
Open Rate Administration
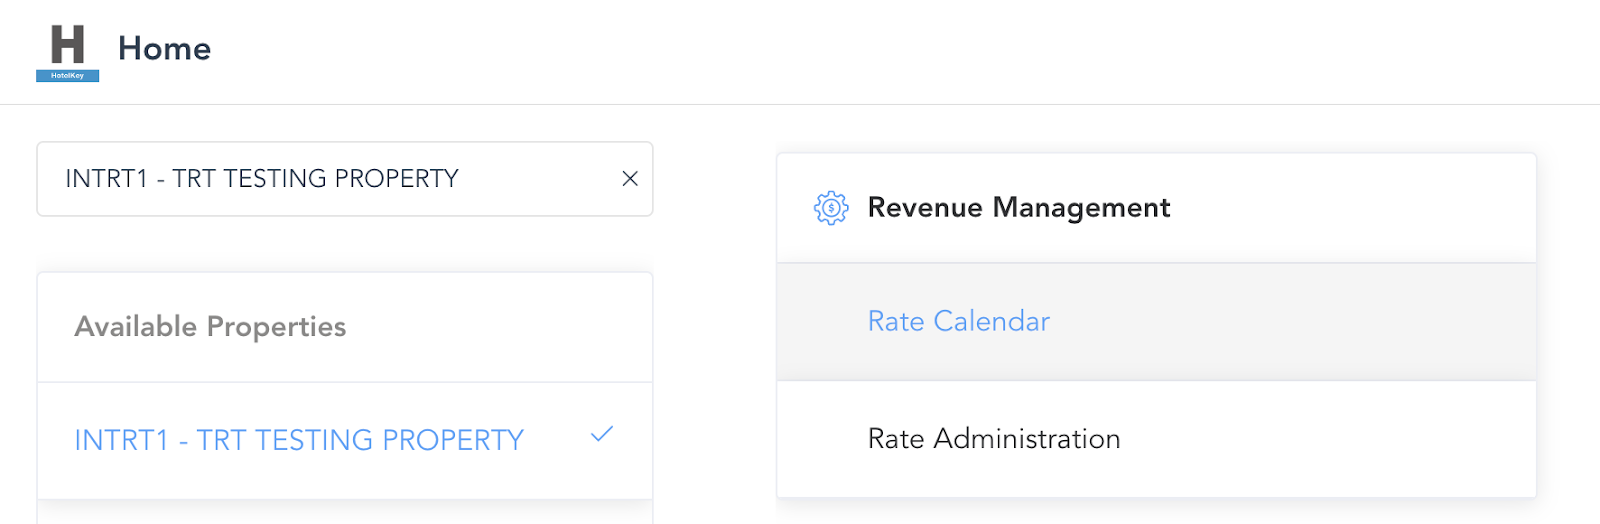(993, 439)
